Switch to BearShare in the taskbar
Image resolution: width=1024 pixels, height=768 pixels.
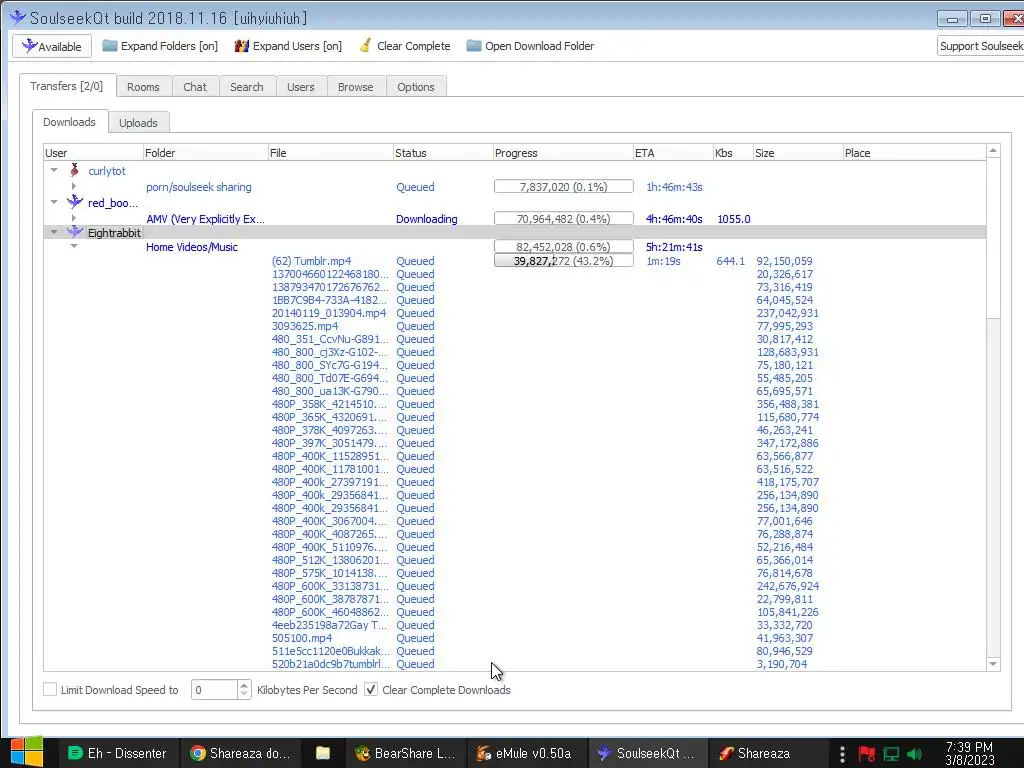(x=406, y=753)
